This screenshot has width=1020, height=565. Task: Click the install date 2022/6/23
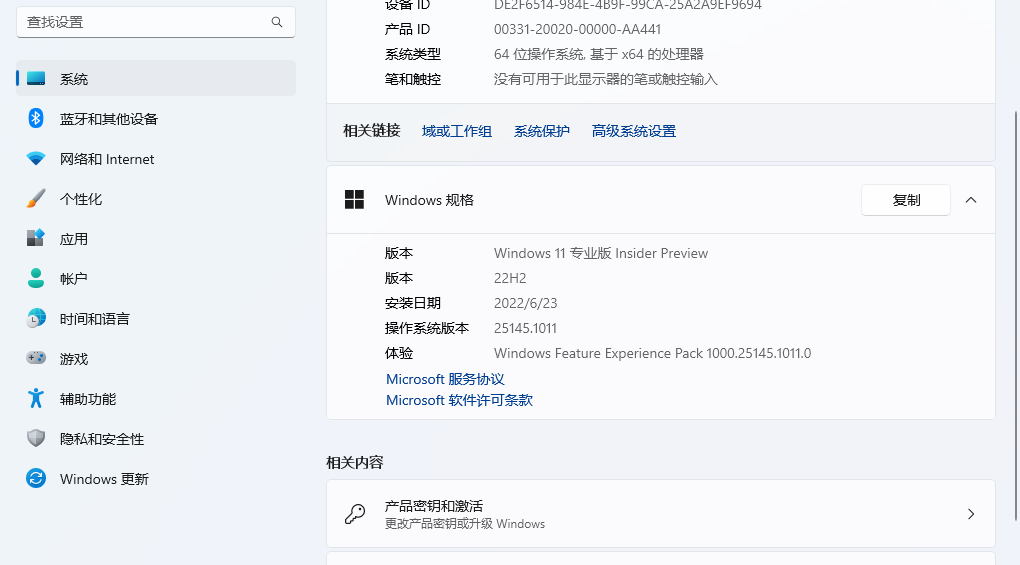tap(526, 303)
